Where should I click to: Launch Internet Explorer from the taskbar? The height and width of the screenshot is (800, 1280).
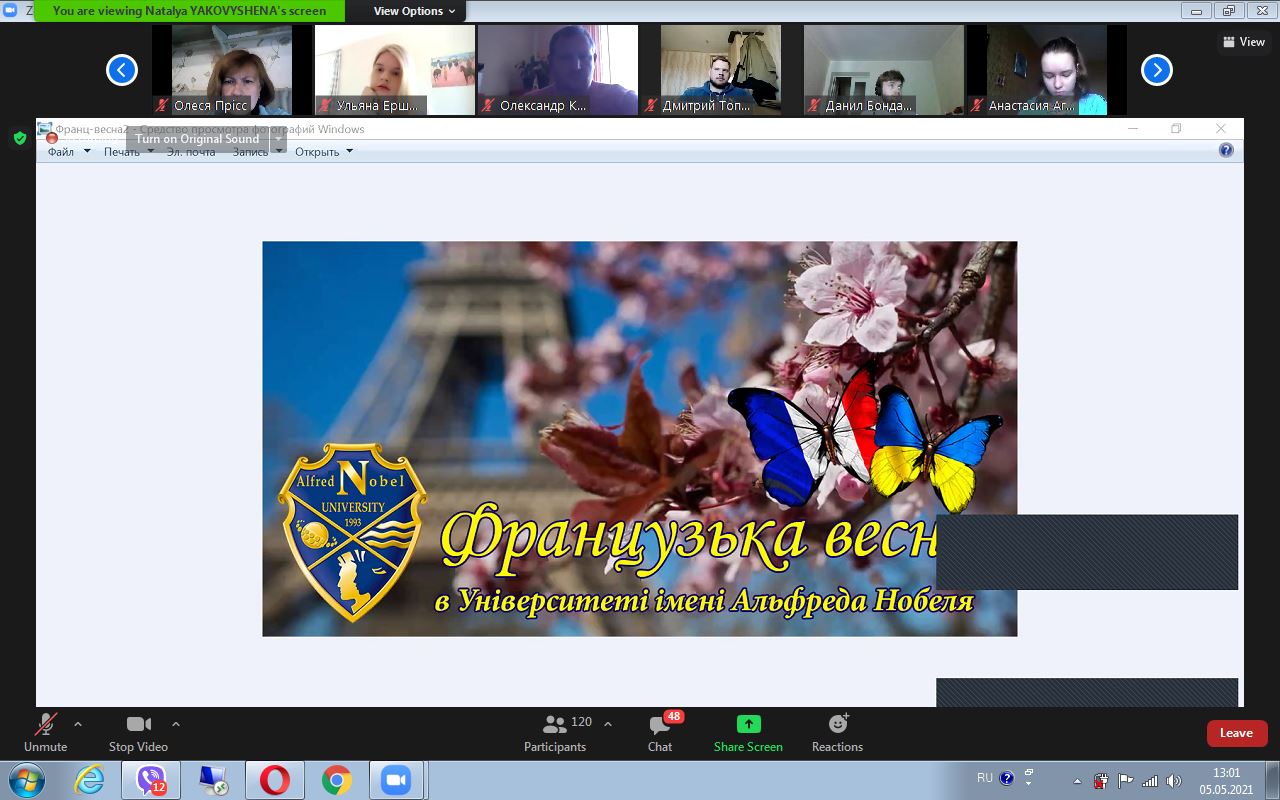[x=90, y=780]
